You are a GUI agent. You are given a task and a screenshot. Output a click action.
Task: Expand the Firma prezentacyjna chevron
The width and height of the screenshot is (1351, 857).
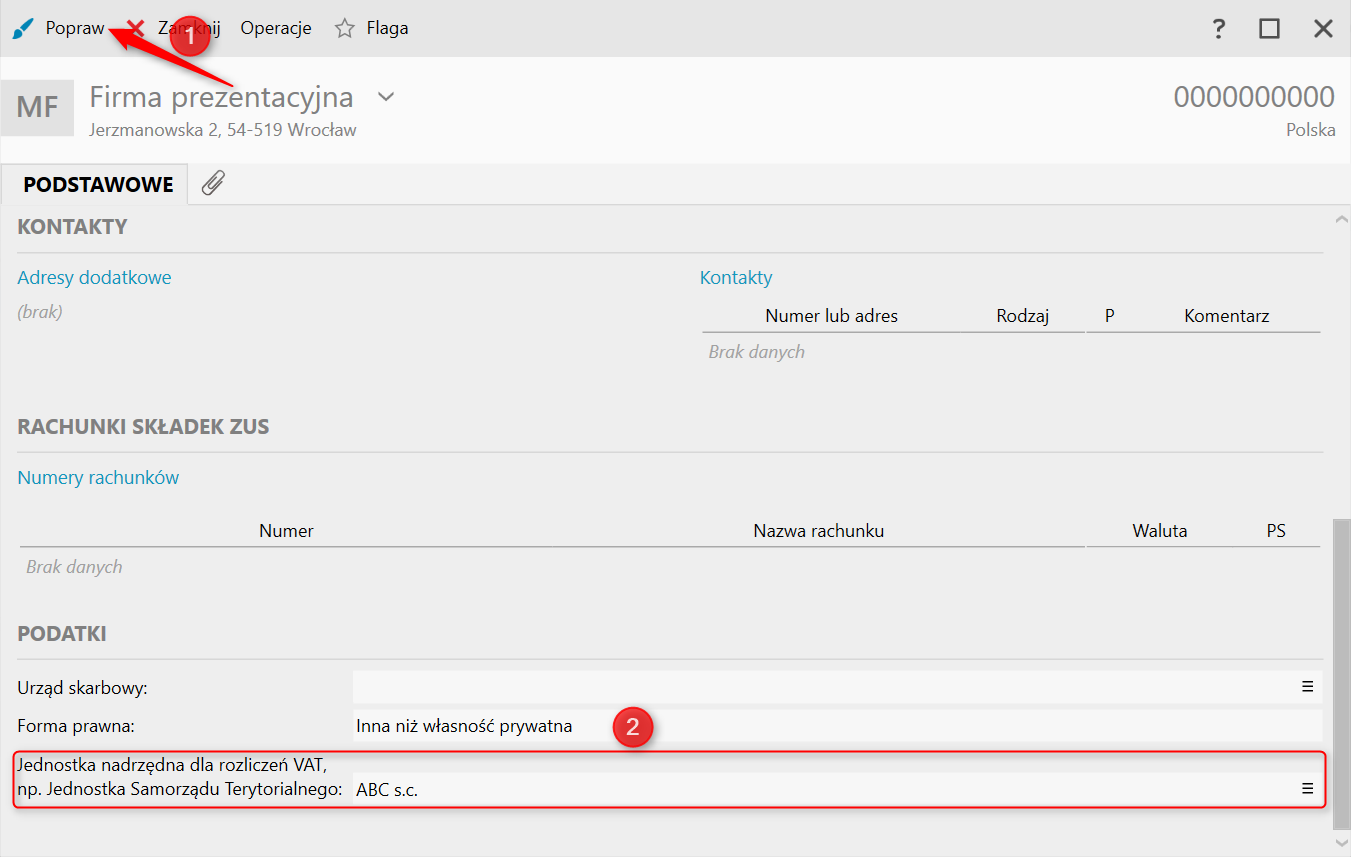pos(386,97)
